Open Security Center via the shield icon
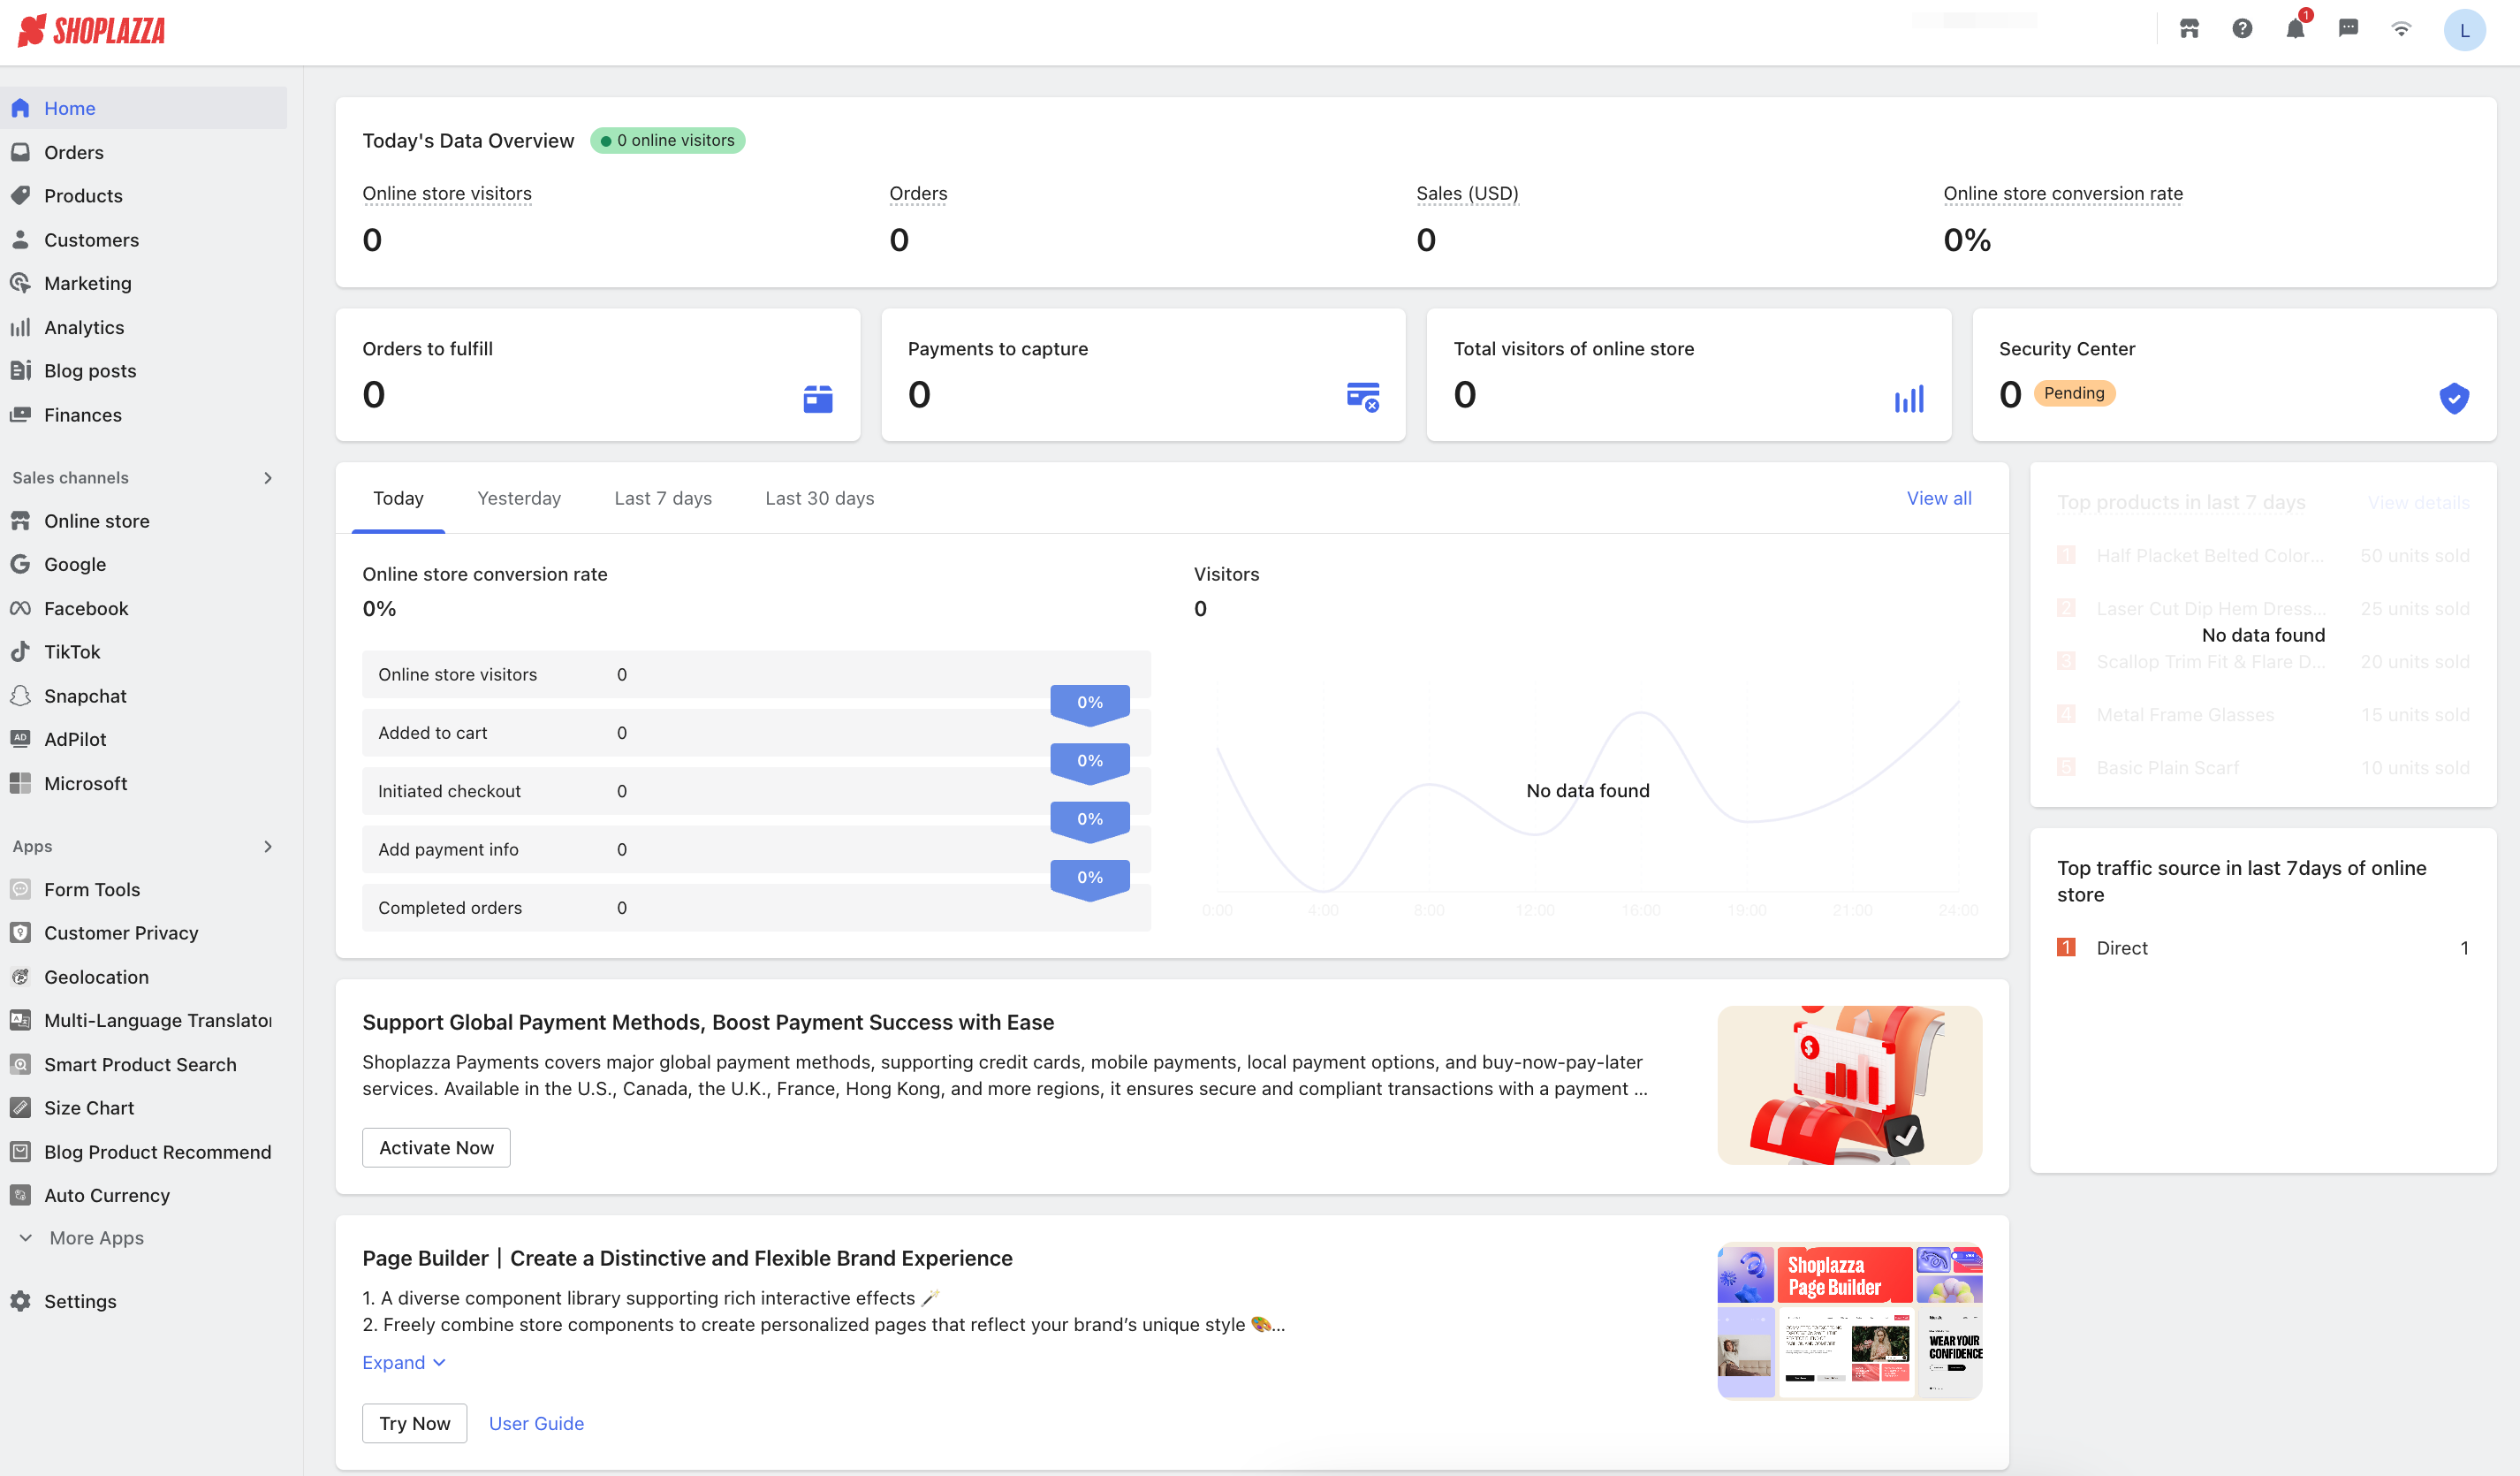Screen dimensions: 2520x1476 pyautogui.click(x=2455, y=398)
